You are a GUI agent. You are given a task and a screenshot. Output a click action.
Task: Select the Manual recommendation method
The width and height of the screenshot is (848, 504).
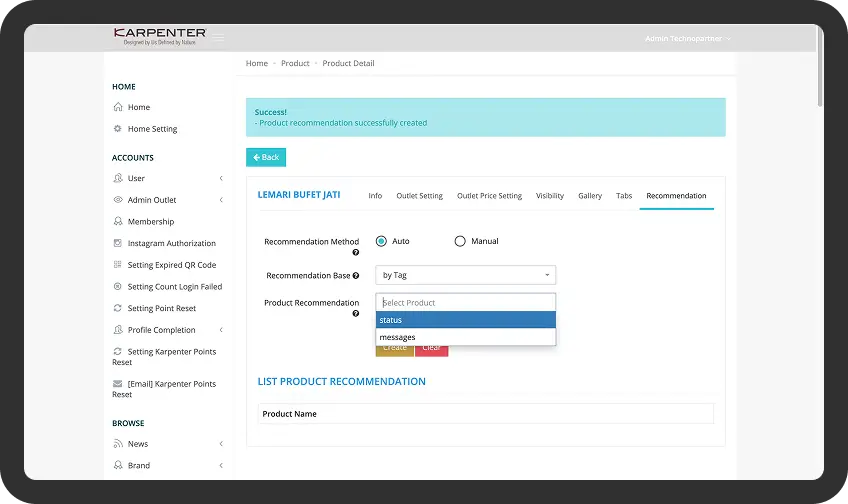[460, 241]
